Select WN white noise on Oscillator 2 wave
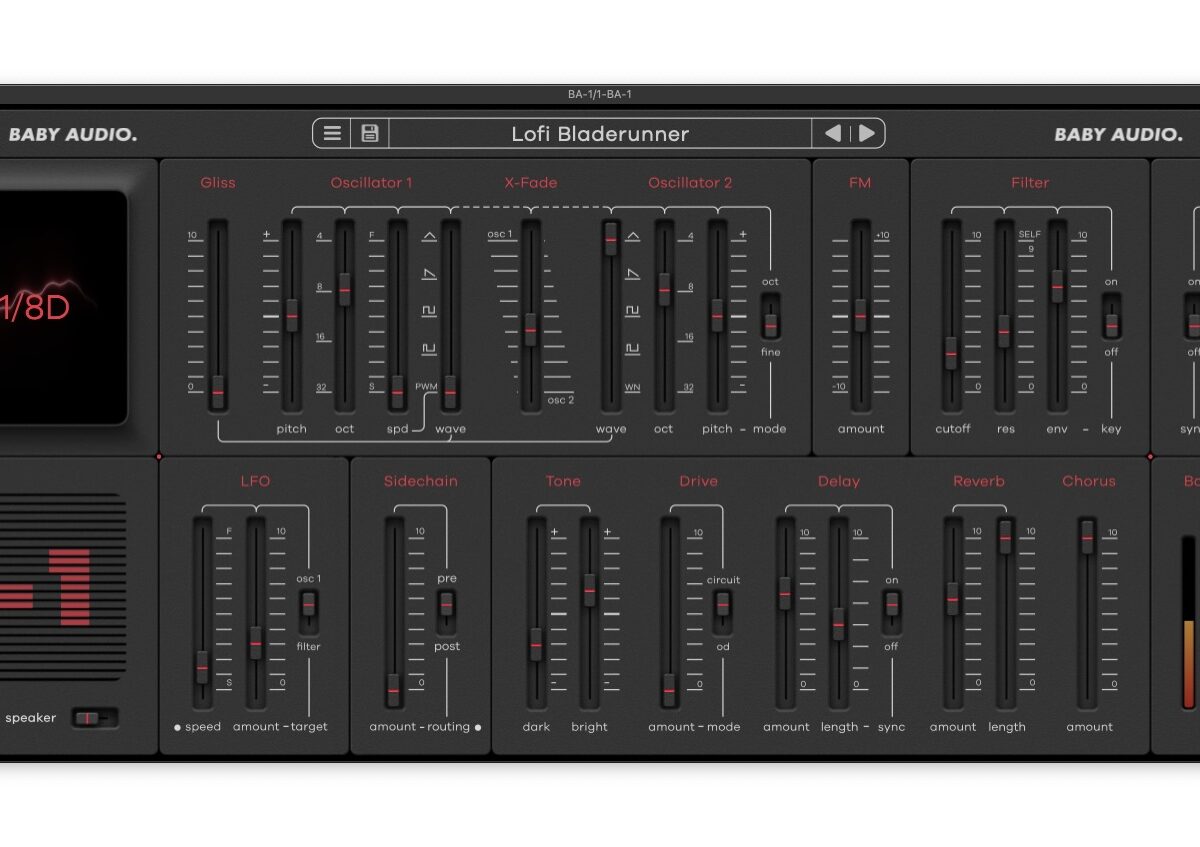Viewport: 1200px width, 847px height. click(632, 387)
